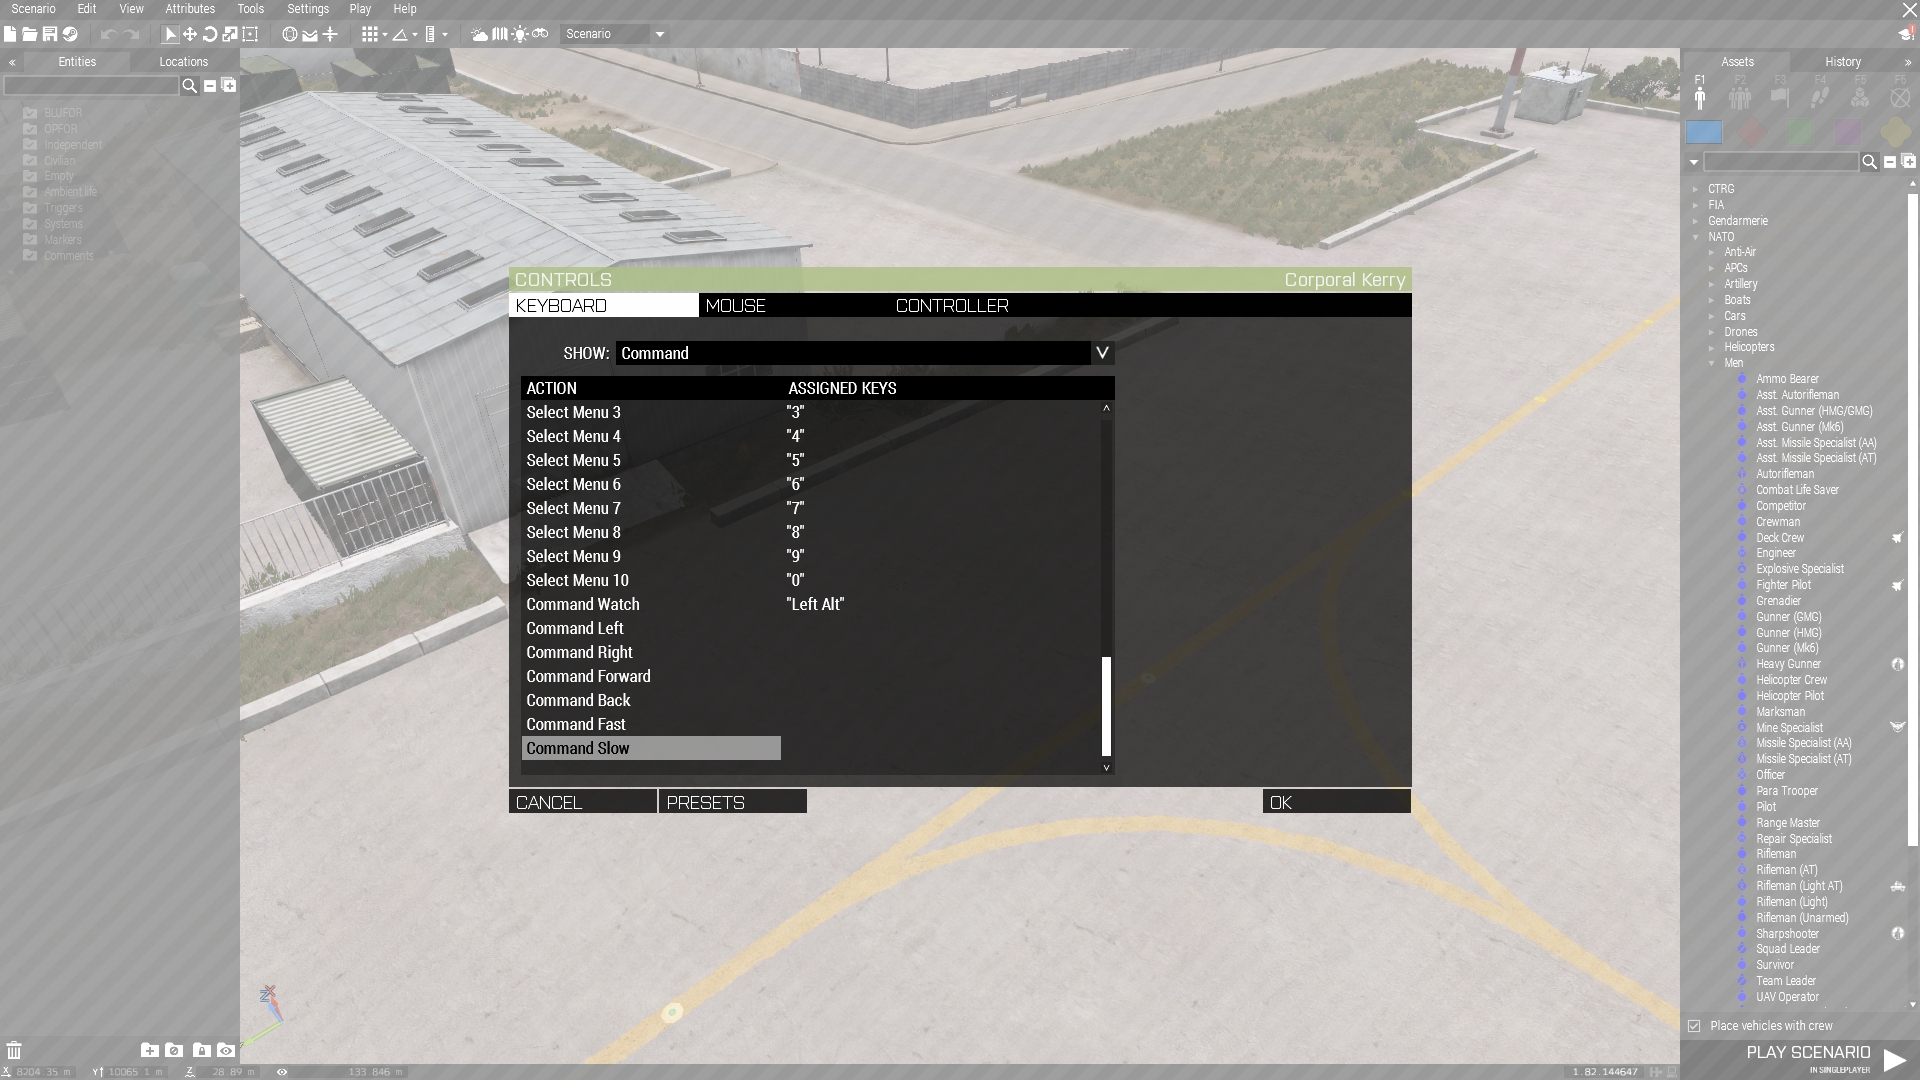1920x1080 pixels.
Task: Select the blue BLUFOR side swatch
Action: [x=1704, y=132]
